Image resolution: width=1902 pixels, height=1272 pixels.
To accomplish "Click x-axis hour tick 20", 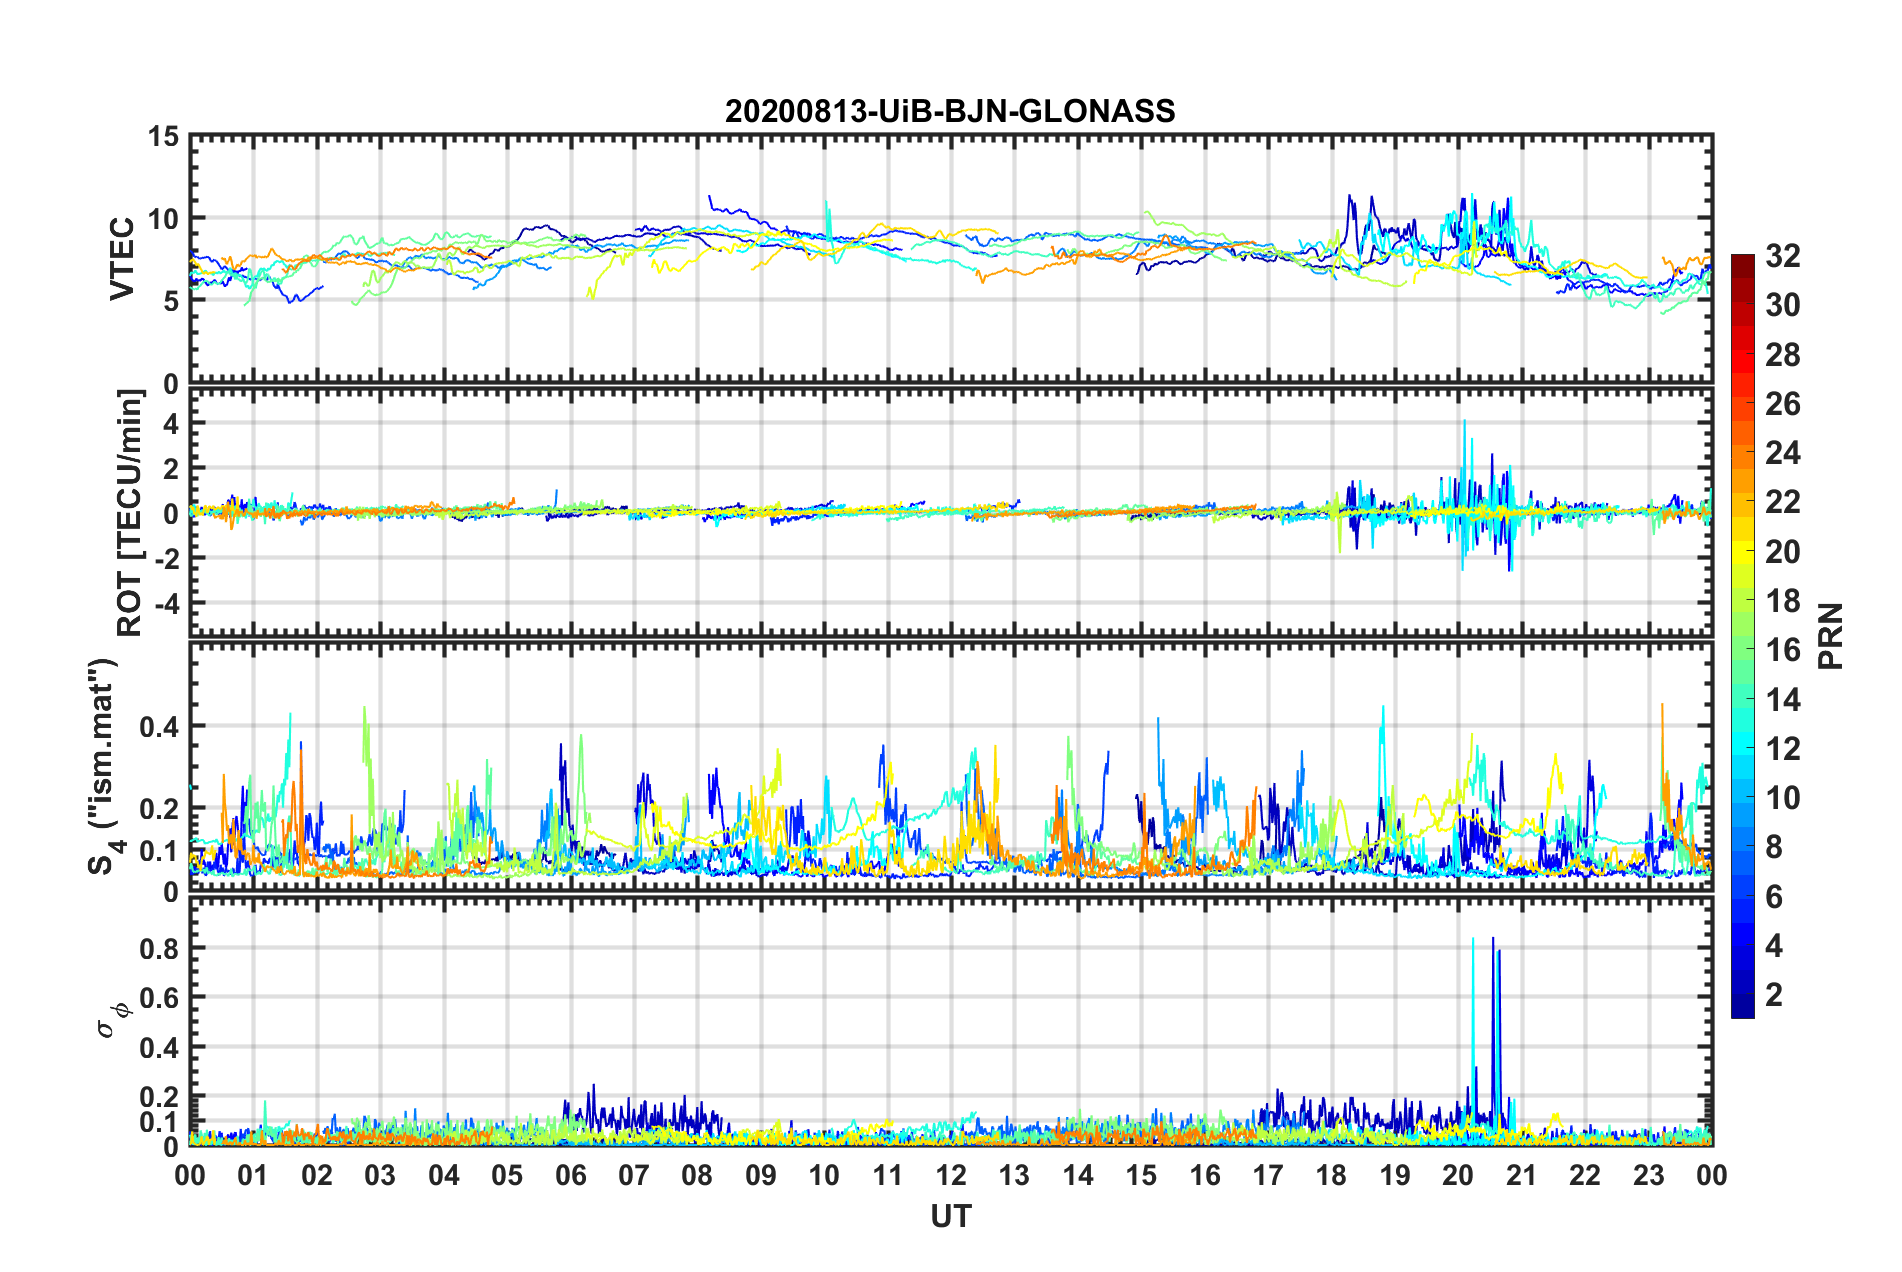I will pyautogui.click(x=1458, y=1175).
